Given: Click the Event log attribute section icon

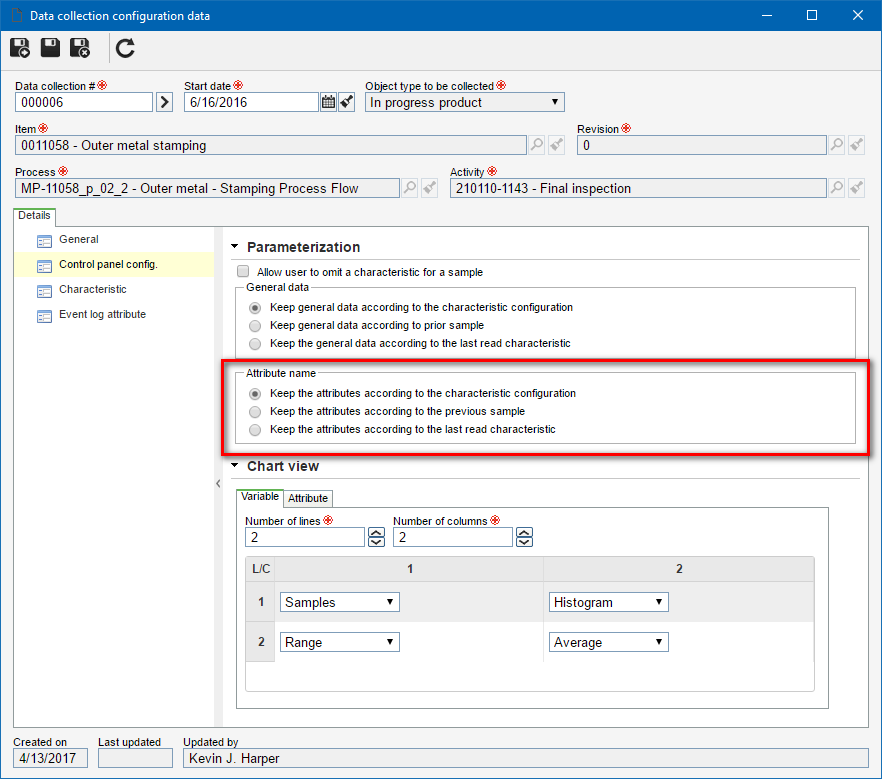Looking at the screenshot, I should click(x=44, y=317).
